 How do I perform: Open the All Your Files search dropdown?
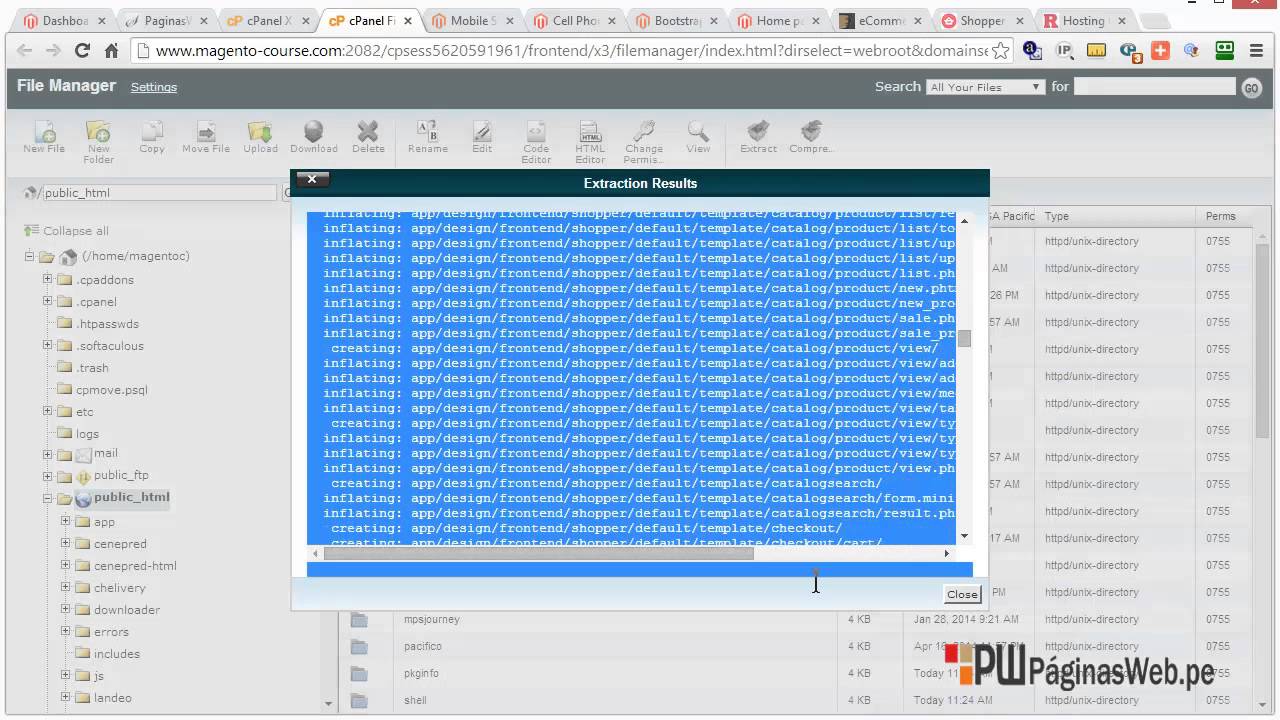986,87
